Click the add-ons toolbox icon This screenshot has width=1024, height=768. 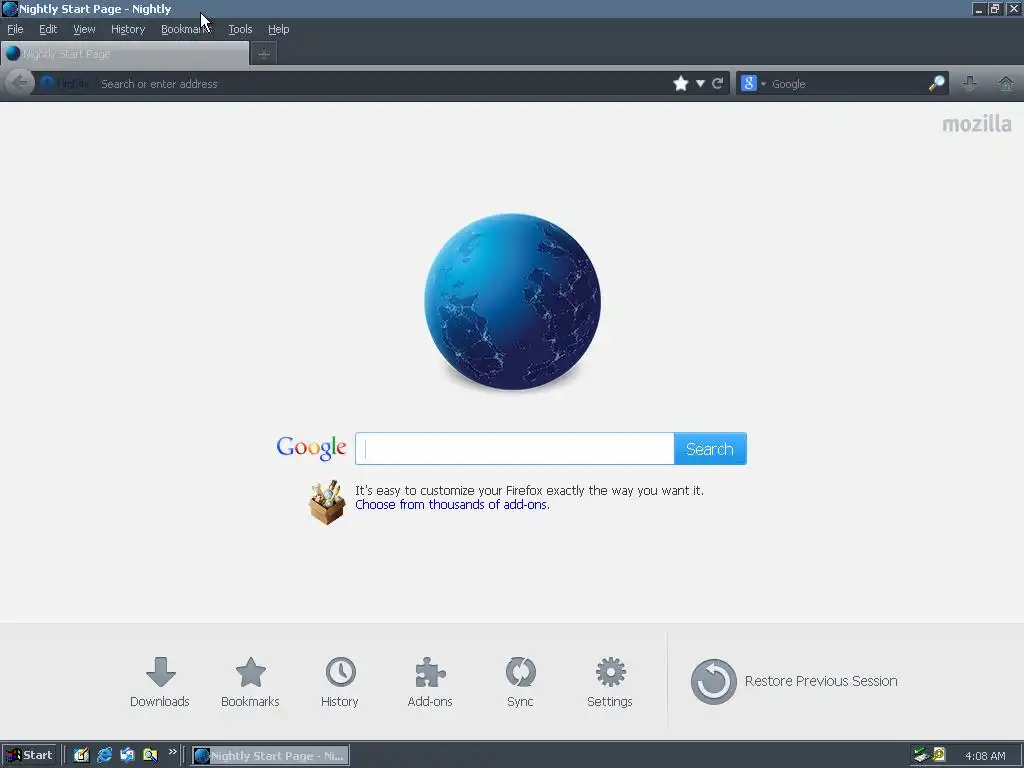coord(327,502)
